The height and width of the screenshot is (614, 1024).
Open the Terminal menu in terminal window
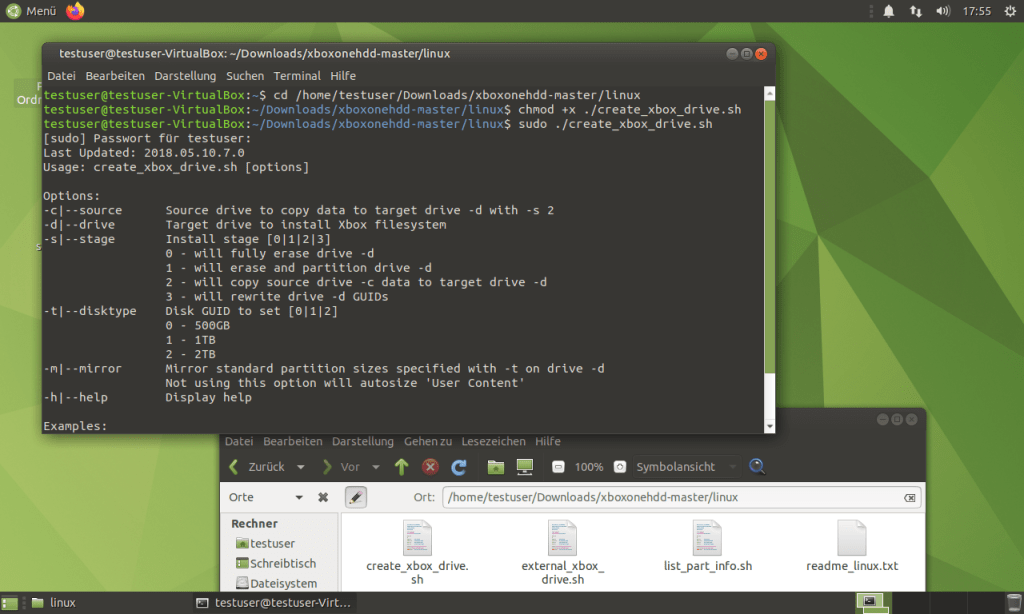pos(297,76)
